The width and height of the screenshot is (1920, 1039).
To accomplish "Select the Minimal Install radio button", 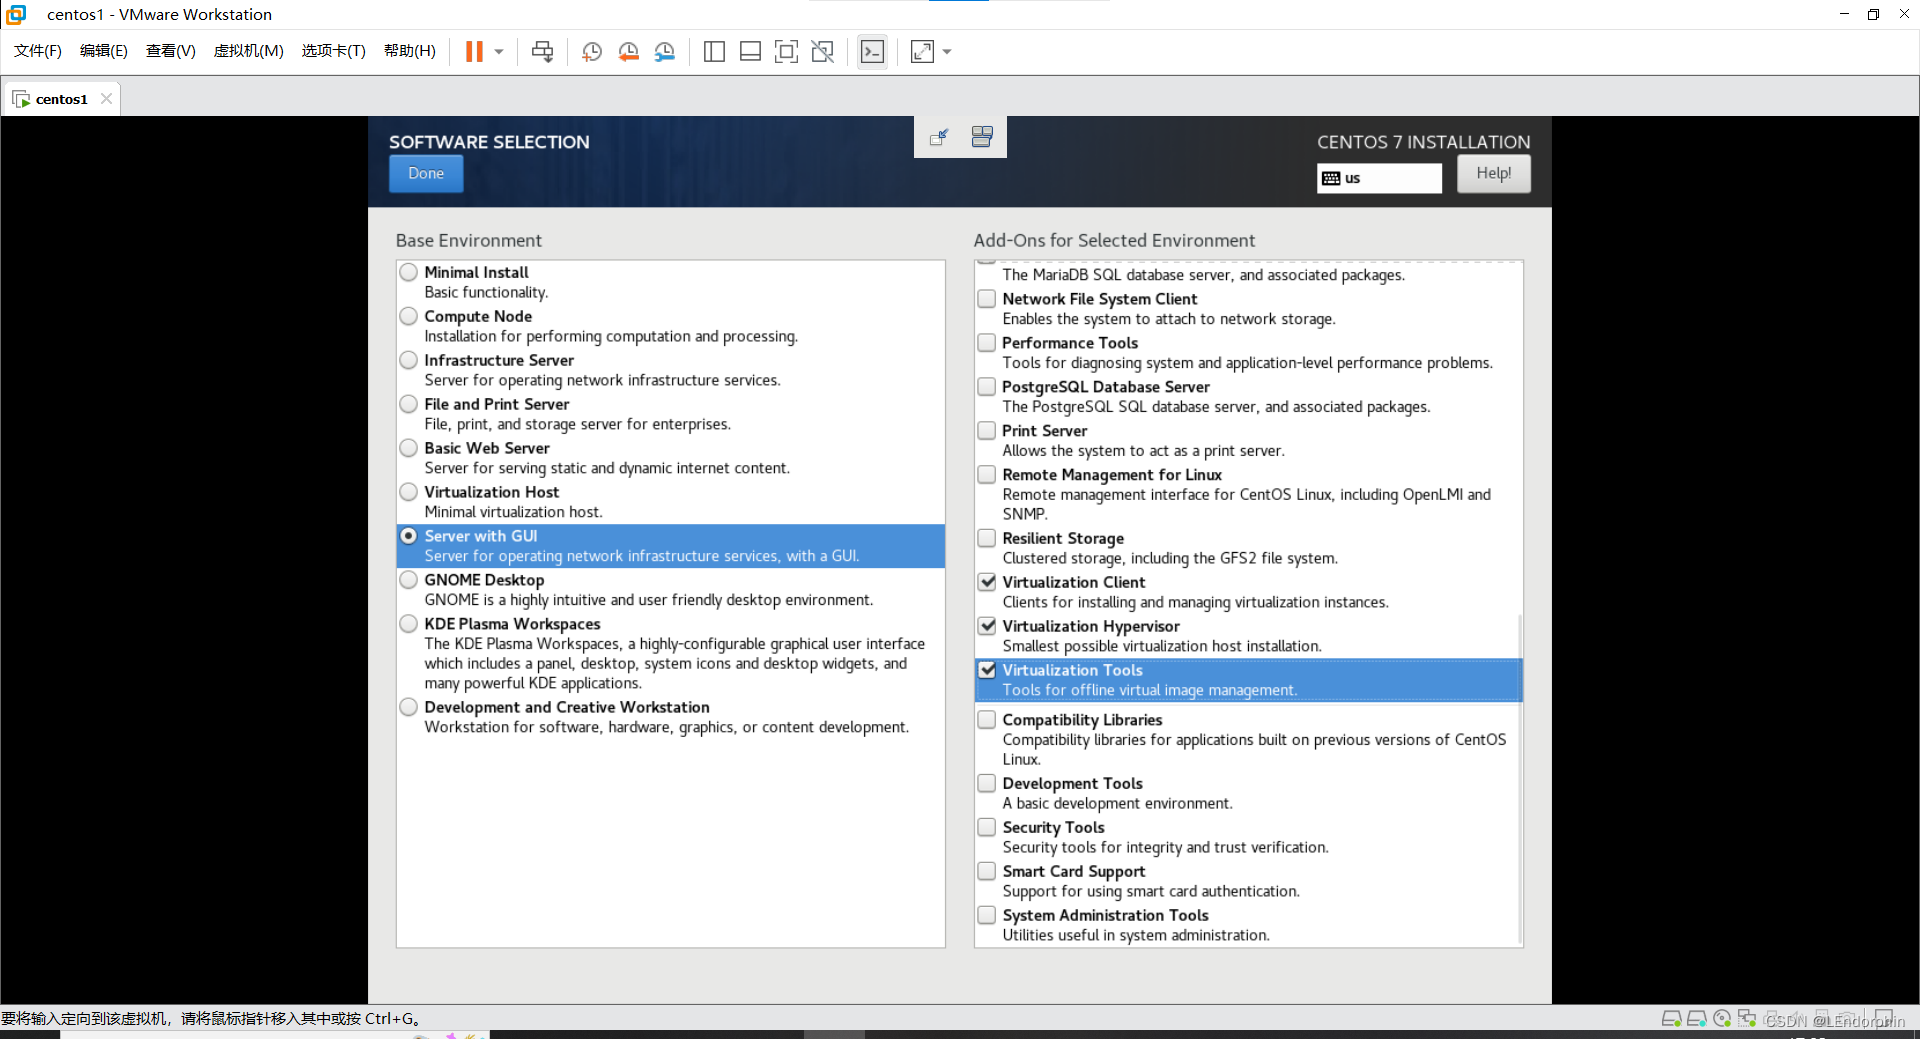I will tap(408, 272).
